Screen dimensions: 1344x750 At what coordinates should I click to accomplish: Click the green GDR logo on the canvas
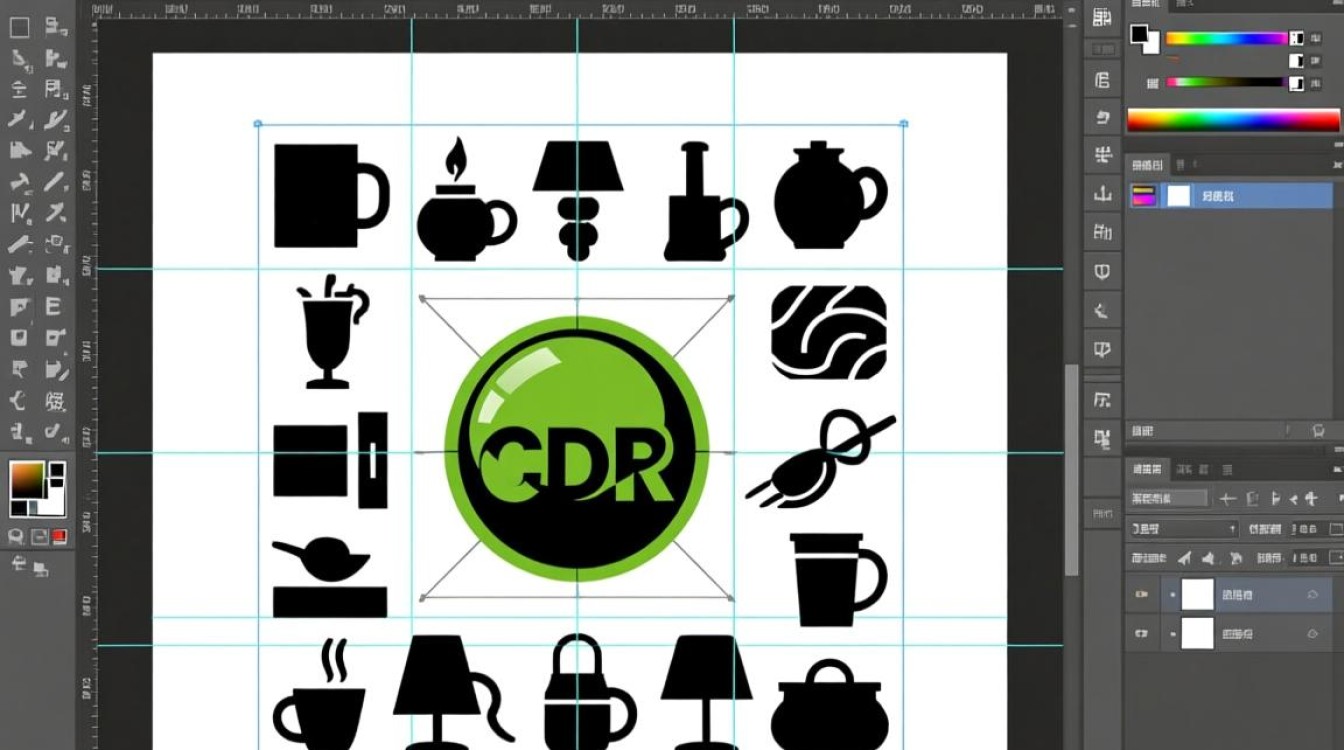[576, 448]
